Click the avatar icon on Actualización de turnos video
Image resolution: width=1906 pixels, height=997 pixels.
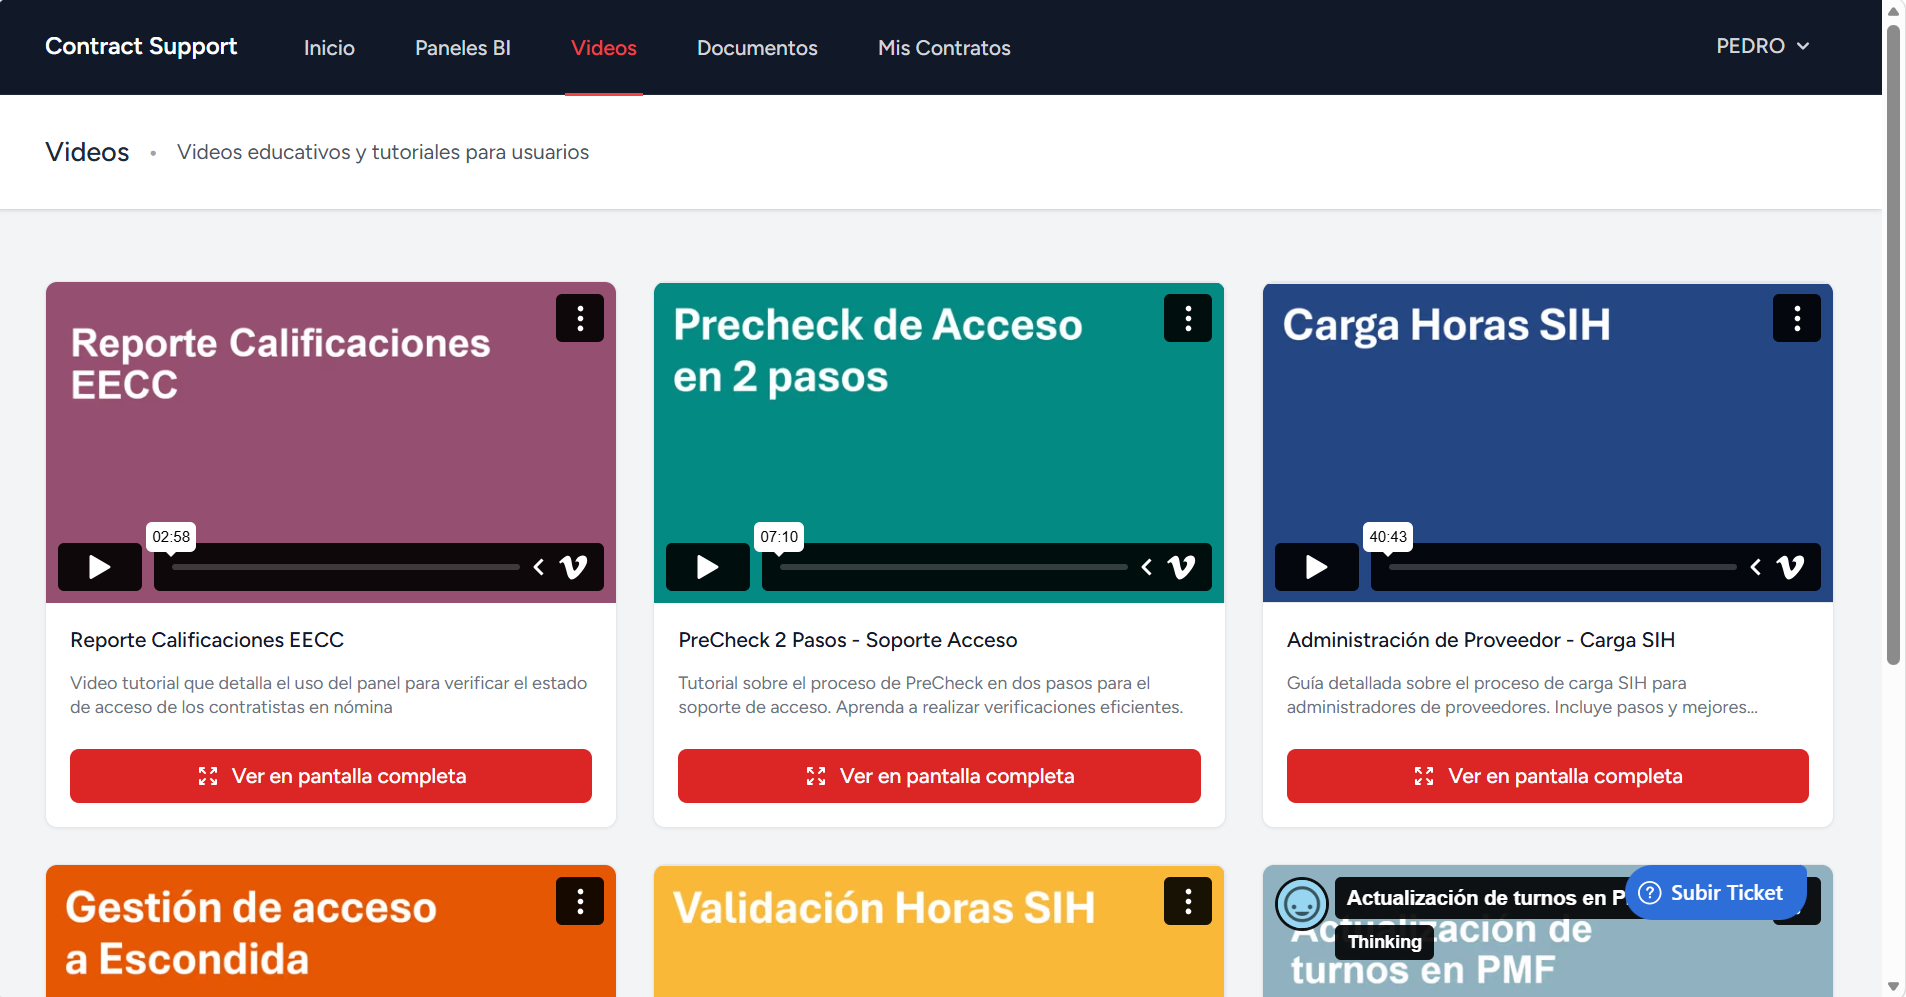pyautogui.click(x=1302, y=904)
